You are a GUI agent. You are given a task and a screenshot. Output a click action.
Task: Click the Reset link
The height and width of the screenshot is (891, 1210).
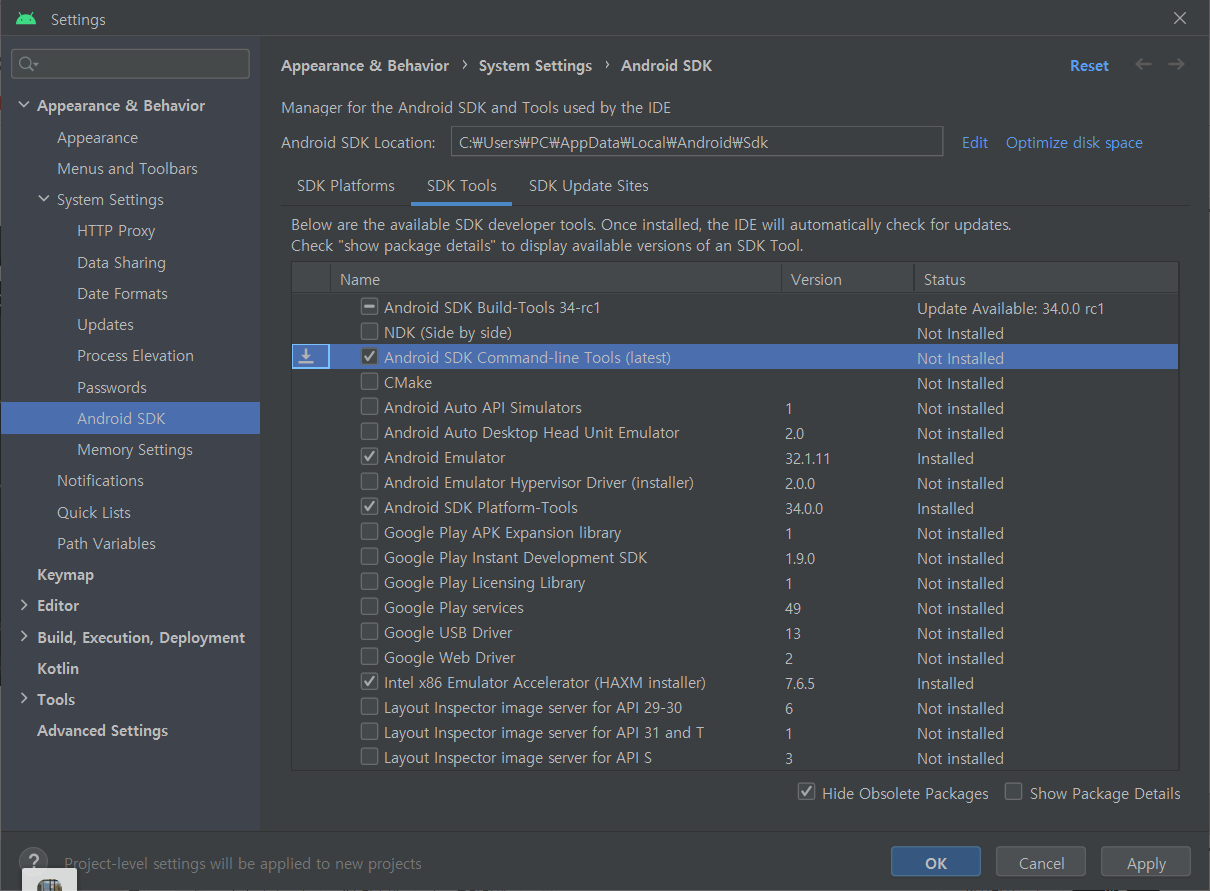coord(1089,66)
